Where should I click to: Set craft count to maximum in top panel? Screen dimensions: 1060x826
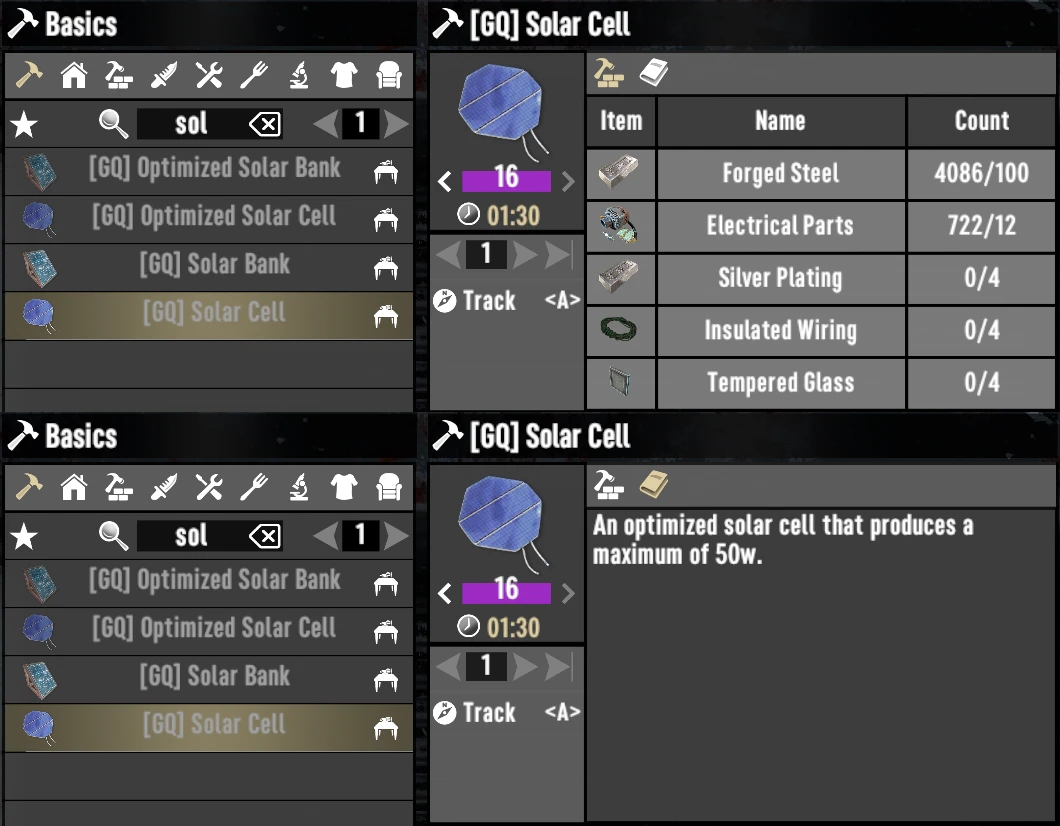(560, 255)
